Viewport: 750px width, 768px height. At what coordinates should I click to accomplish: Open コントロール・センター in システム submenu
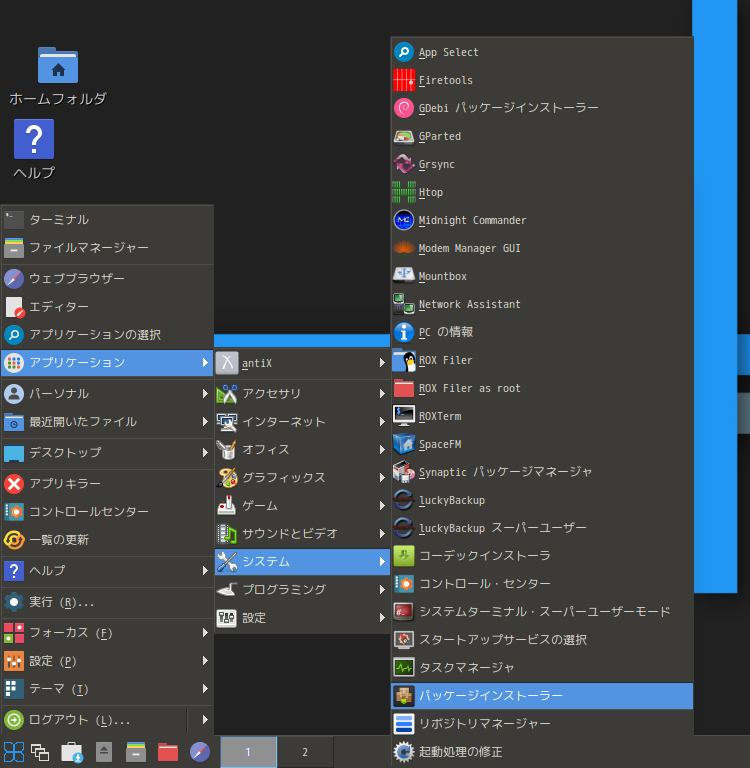point(542,583)
